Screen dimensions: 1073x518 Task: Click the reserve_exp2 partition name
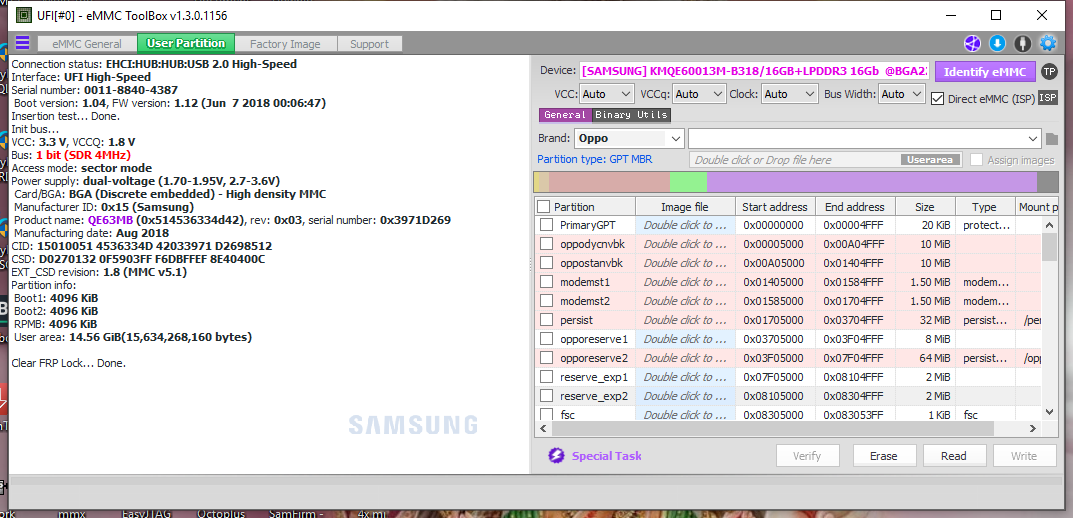(x=593, y=396)
